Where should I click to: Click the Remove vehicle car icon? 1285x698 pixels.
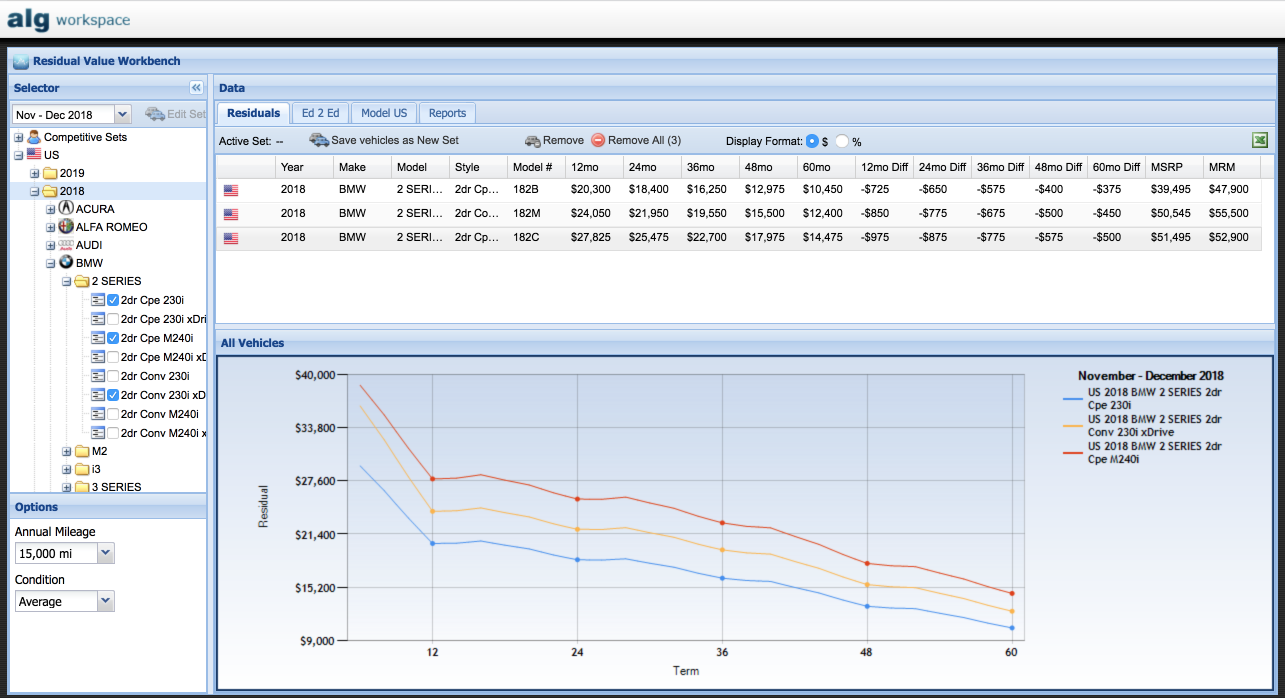(533, 141)
